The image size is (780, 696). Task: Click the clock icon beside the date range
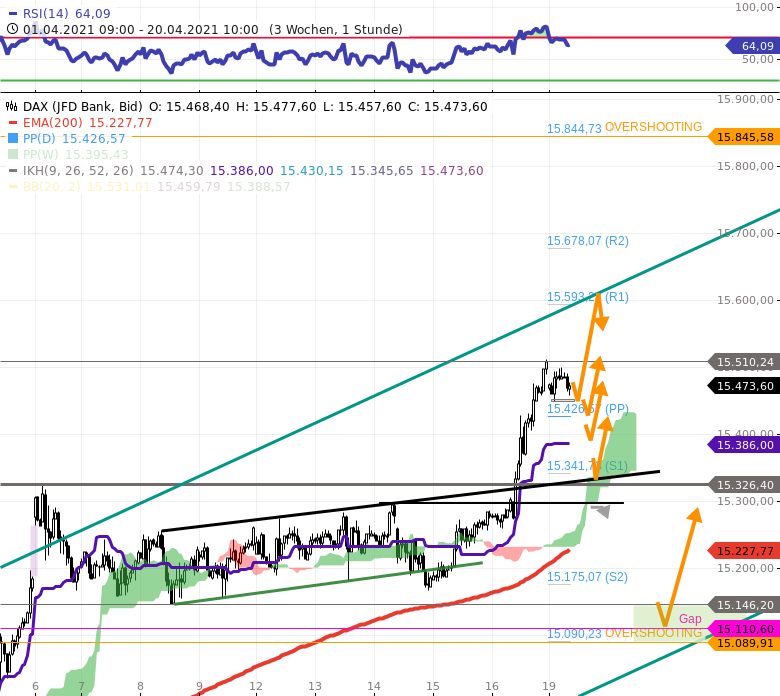pyautogui.click(x=12, y=29)
